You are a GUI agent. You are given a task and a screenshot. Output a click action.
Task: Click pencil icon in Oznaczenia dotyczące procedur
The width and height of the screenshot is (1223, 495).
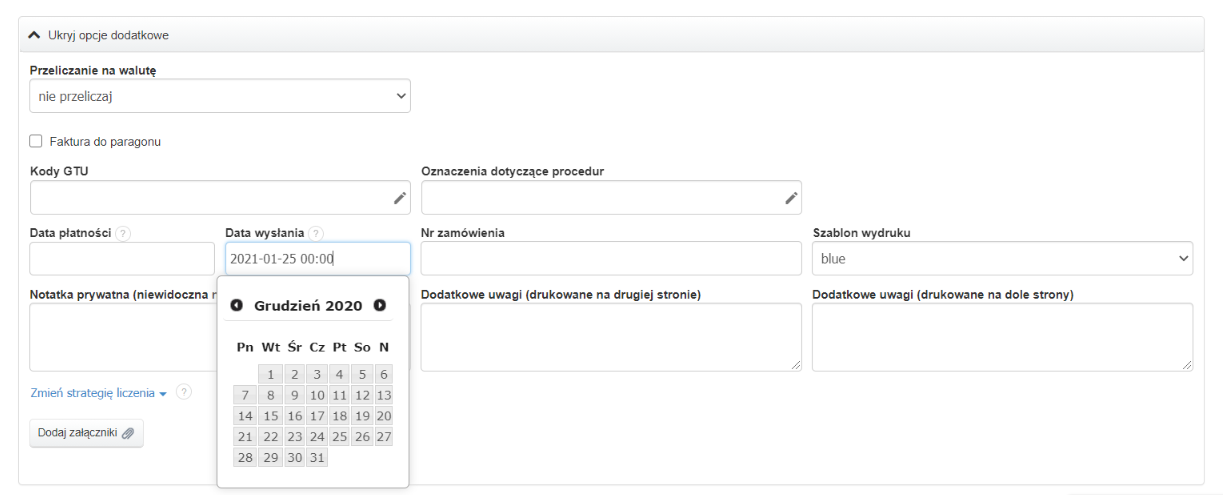791,198
